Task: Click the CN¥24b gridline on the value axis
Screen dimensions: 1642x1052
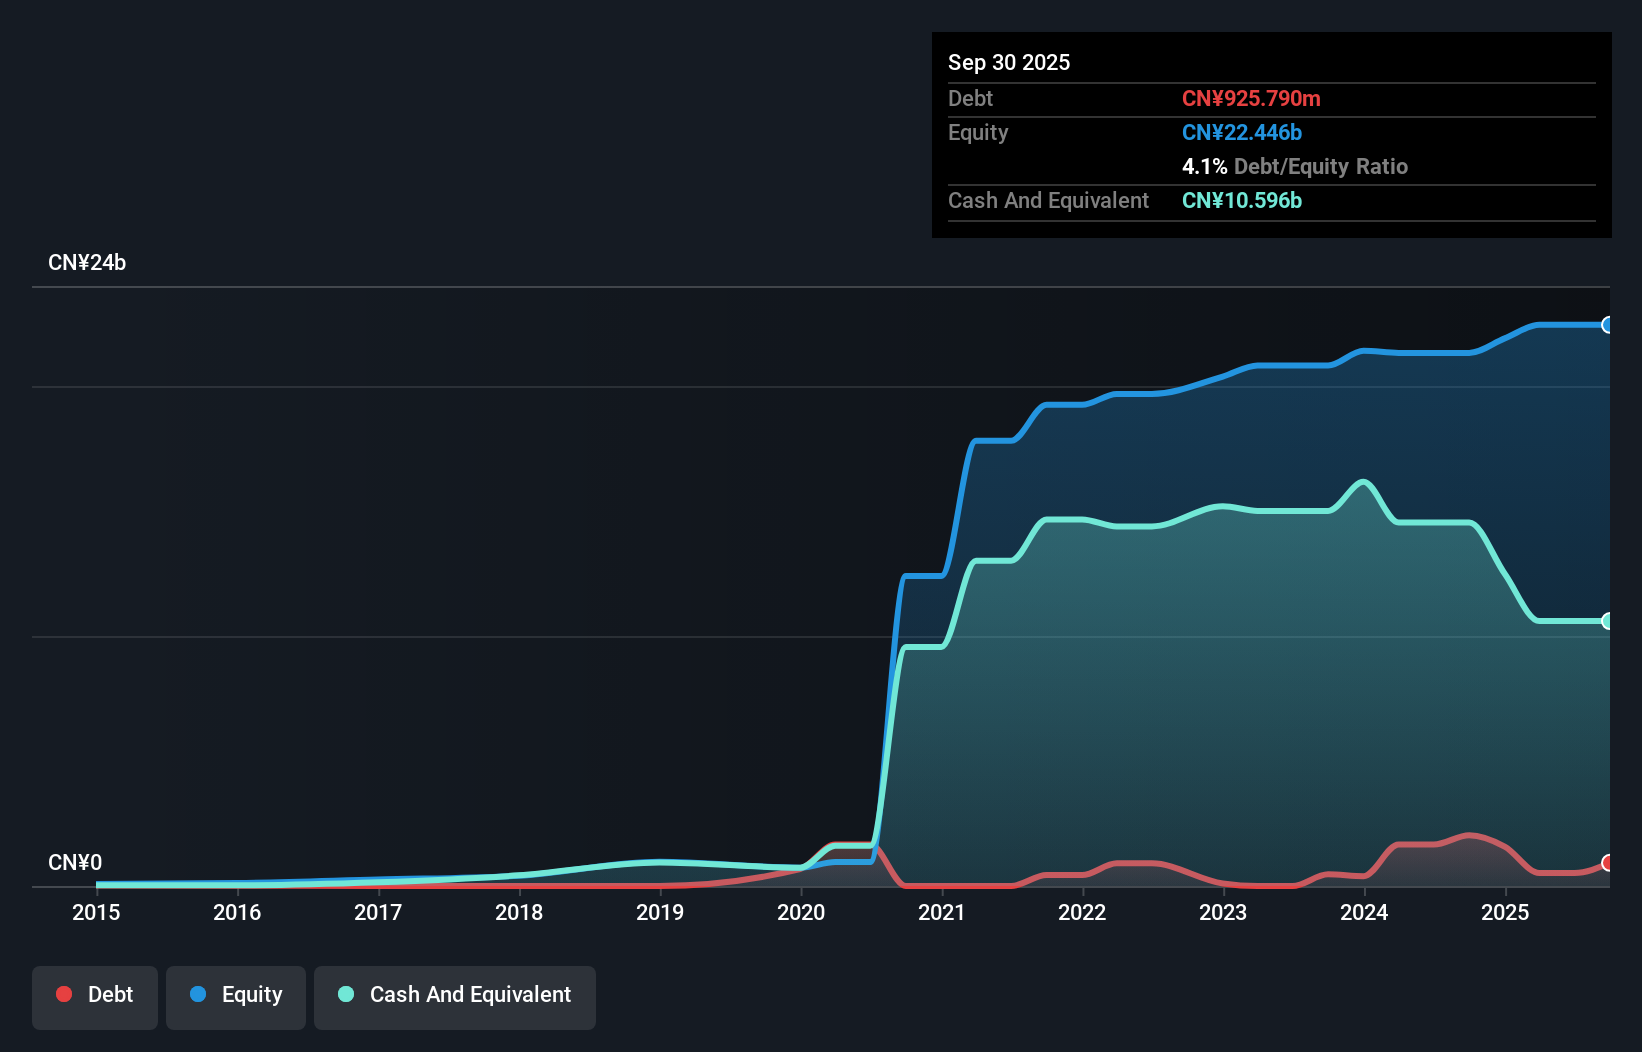Action: [88, 262]
